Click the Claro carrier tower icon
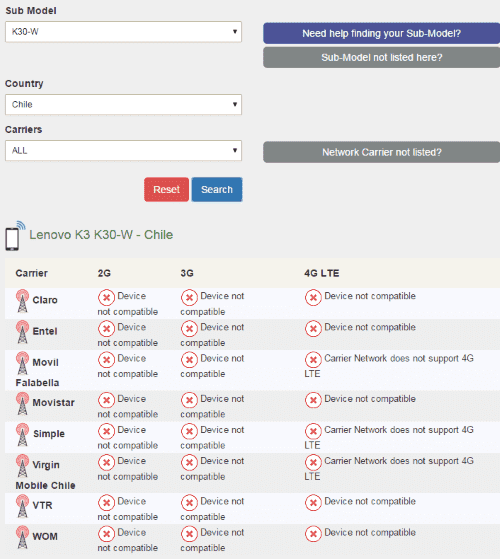Viewport: 500px width, 559px height. point(22,301)
